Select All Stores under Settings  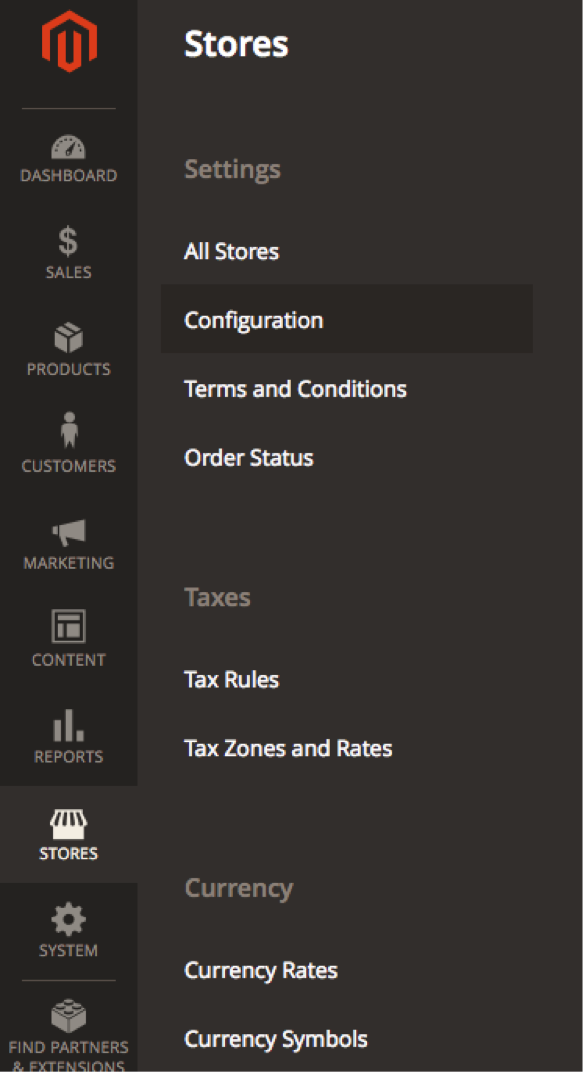click(231, 251)
